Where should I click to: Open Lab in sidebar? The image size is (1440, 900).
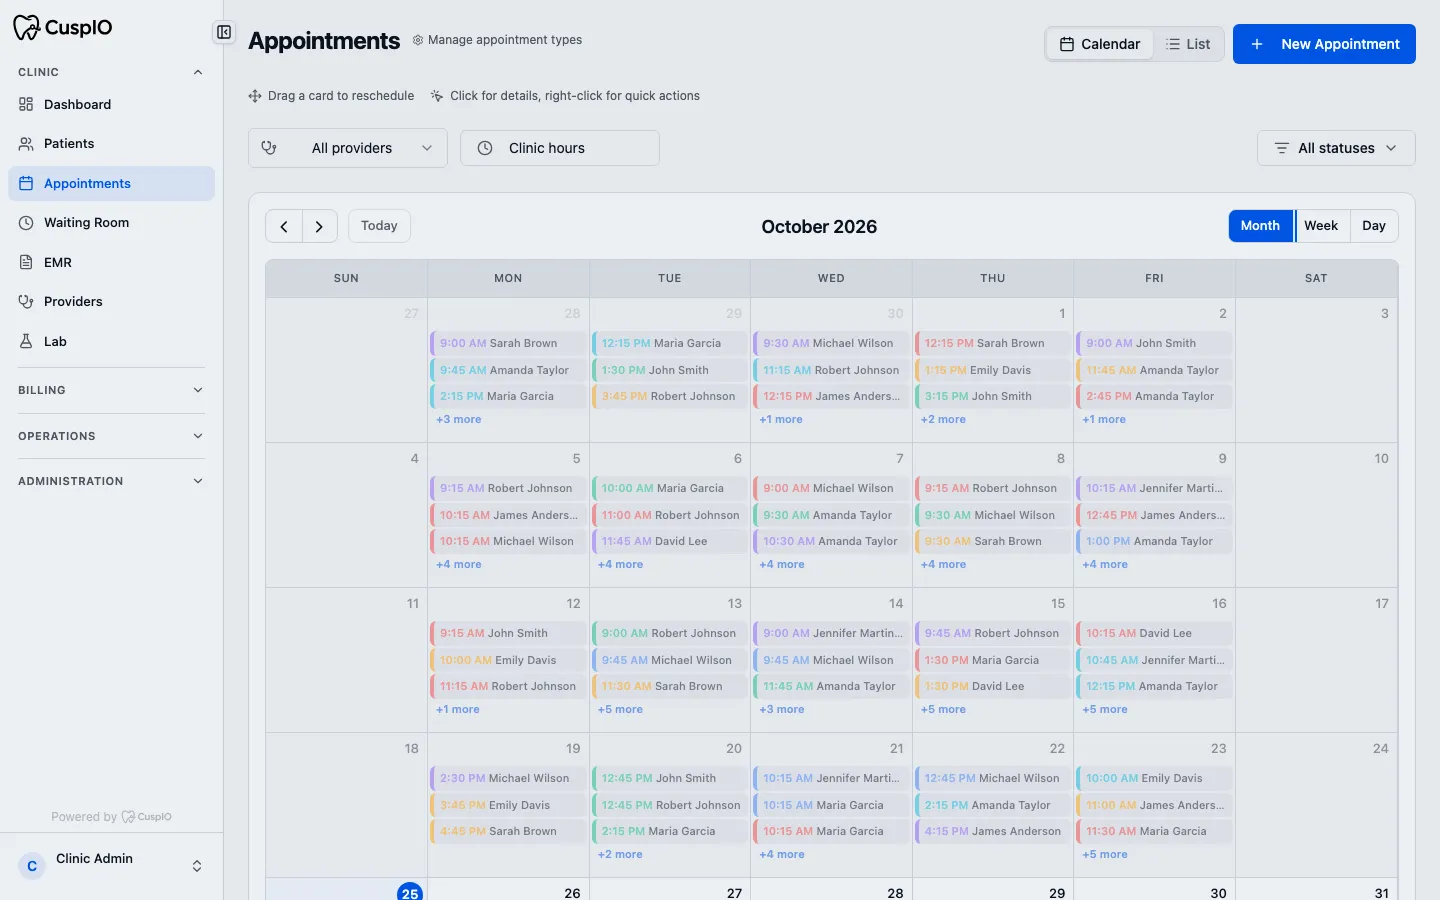[111, 341]
